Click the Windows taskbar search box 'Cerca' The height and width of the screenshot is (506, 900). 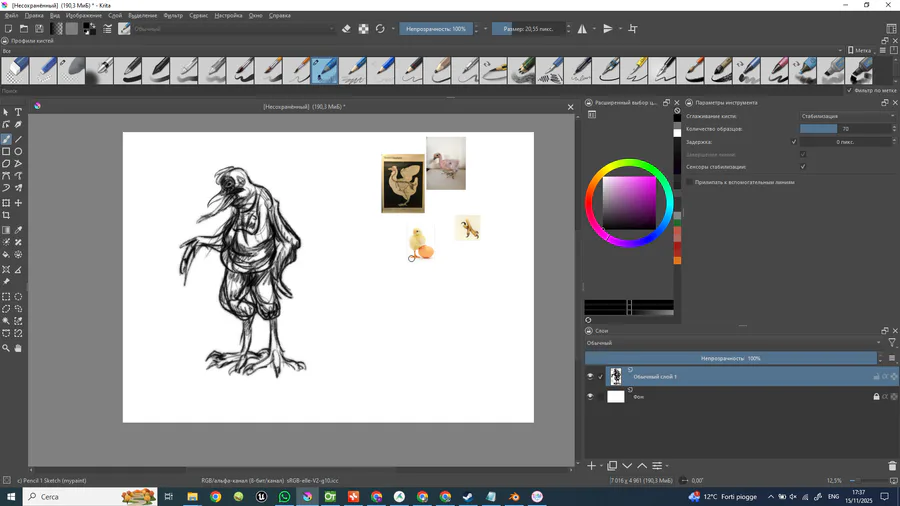click(x=90, y=497)
